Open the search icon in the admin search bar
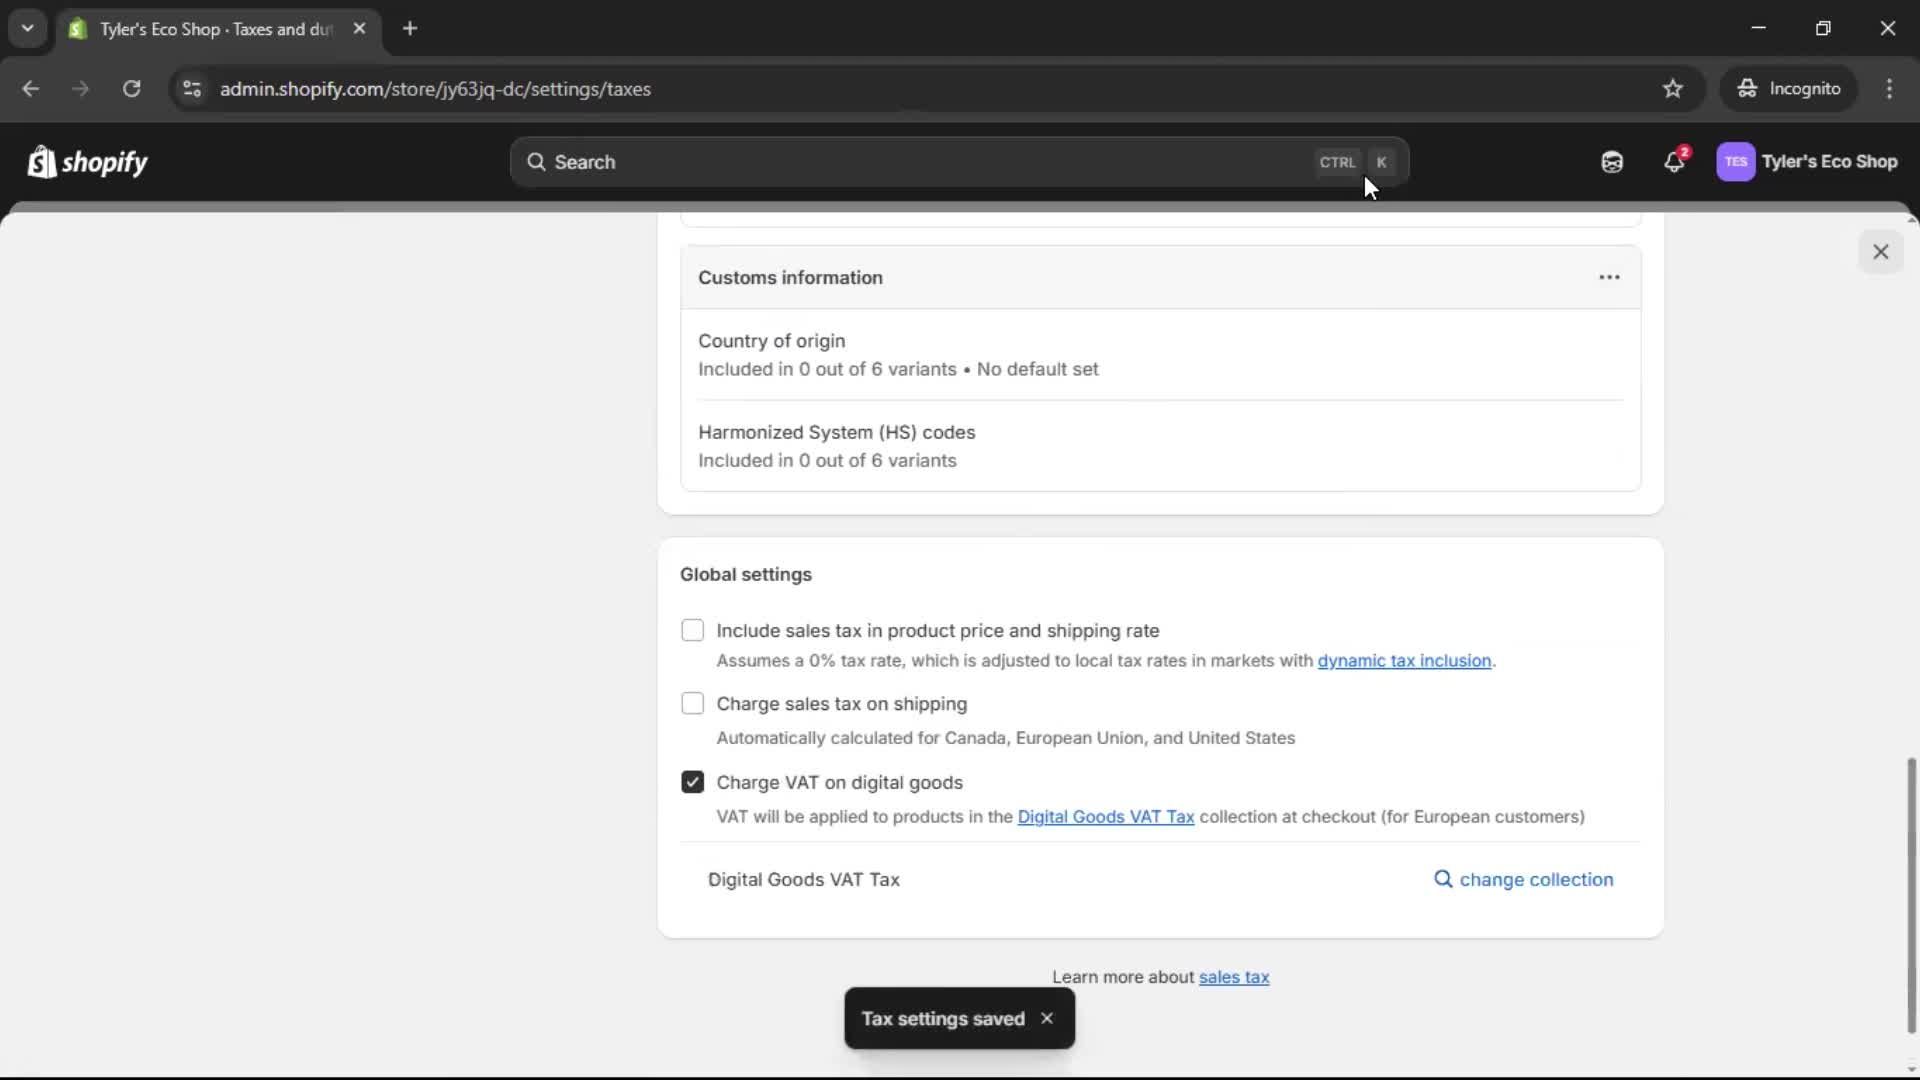Image resolution: width=1920 pixels, height=1080 pixels. coord(537,162)
